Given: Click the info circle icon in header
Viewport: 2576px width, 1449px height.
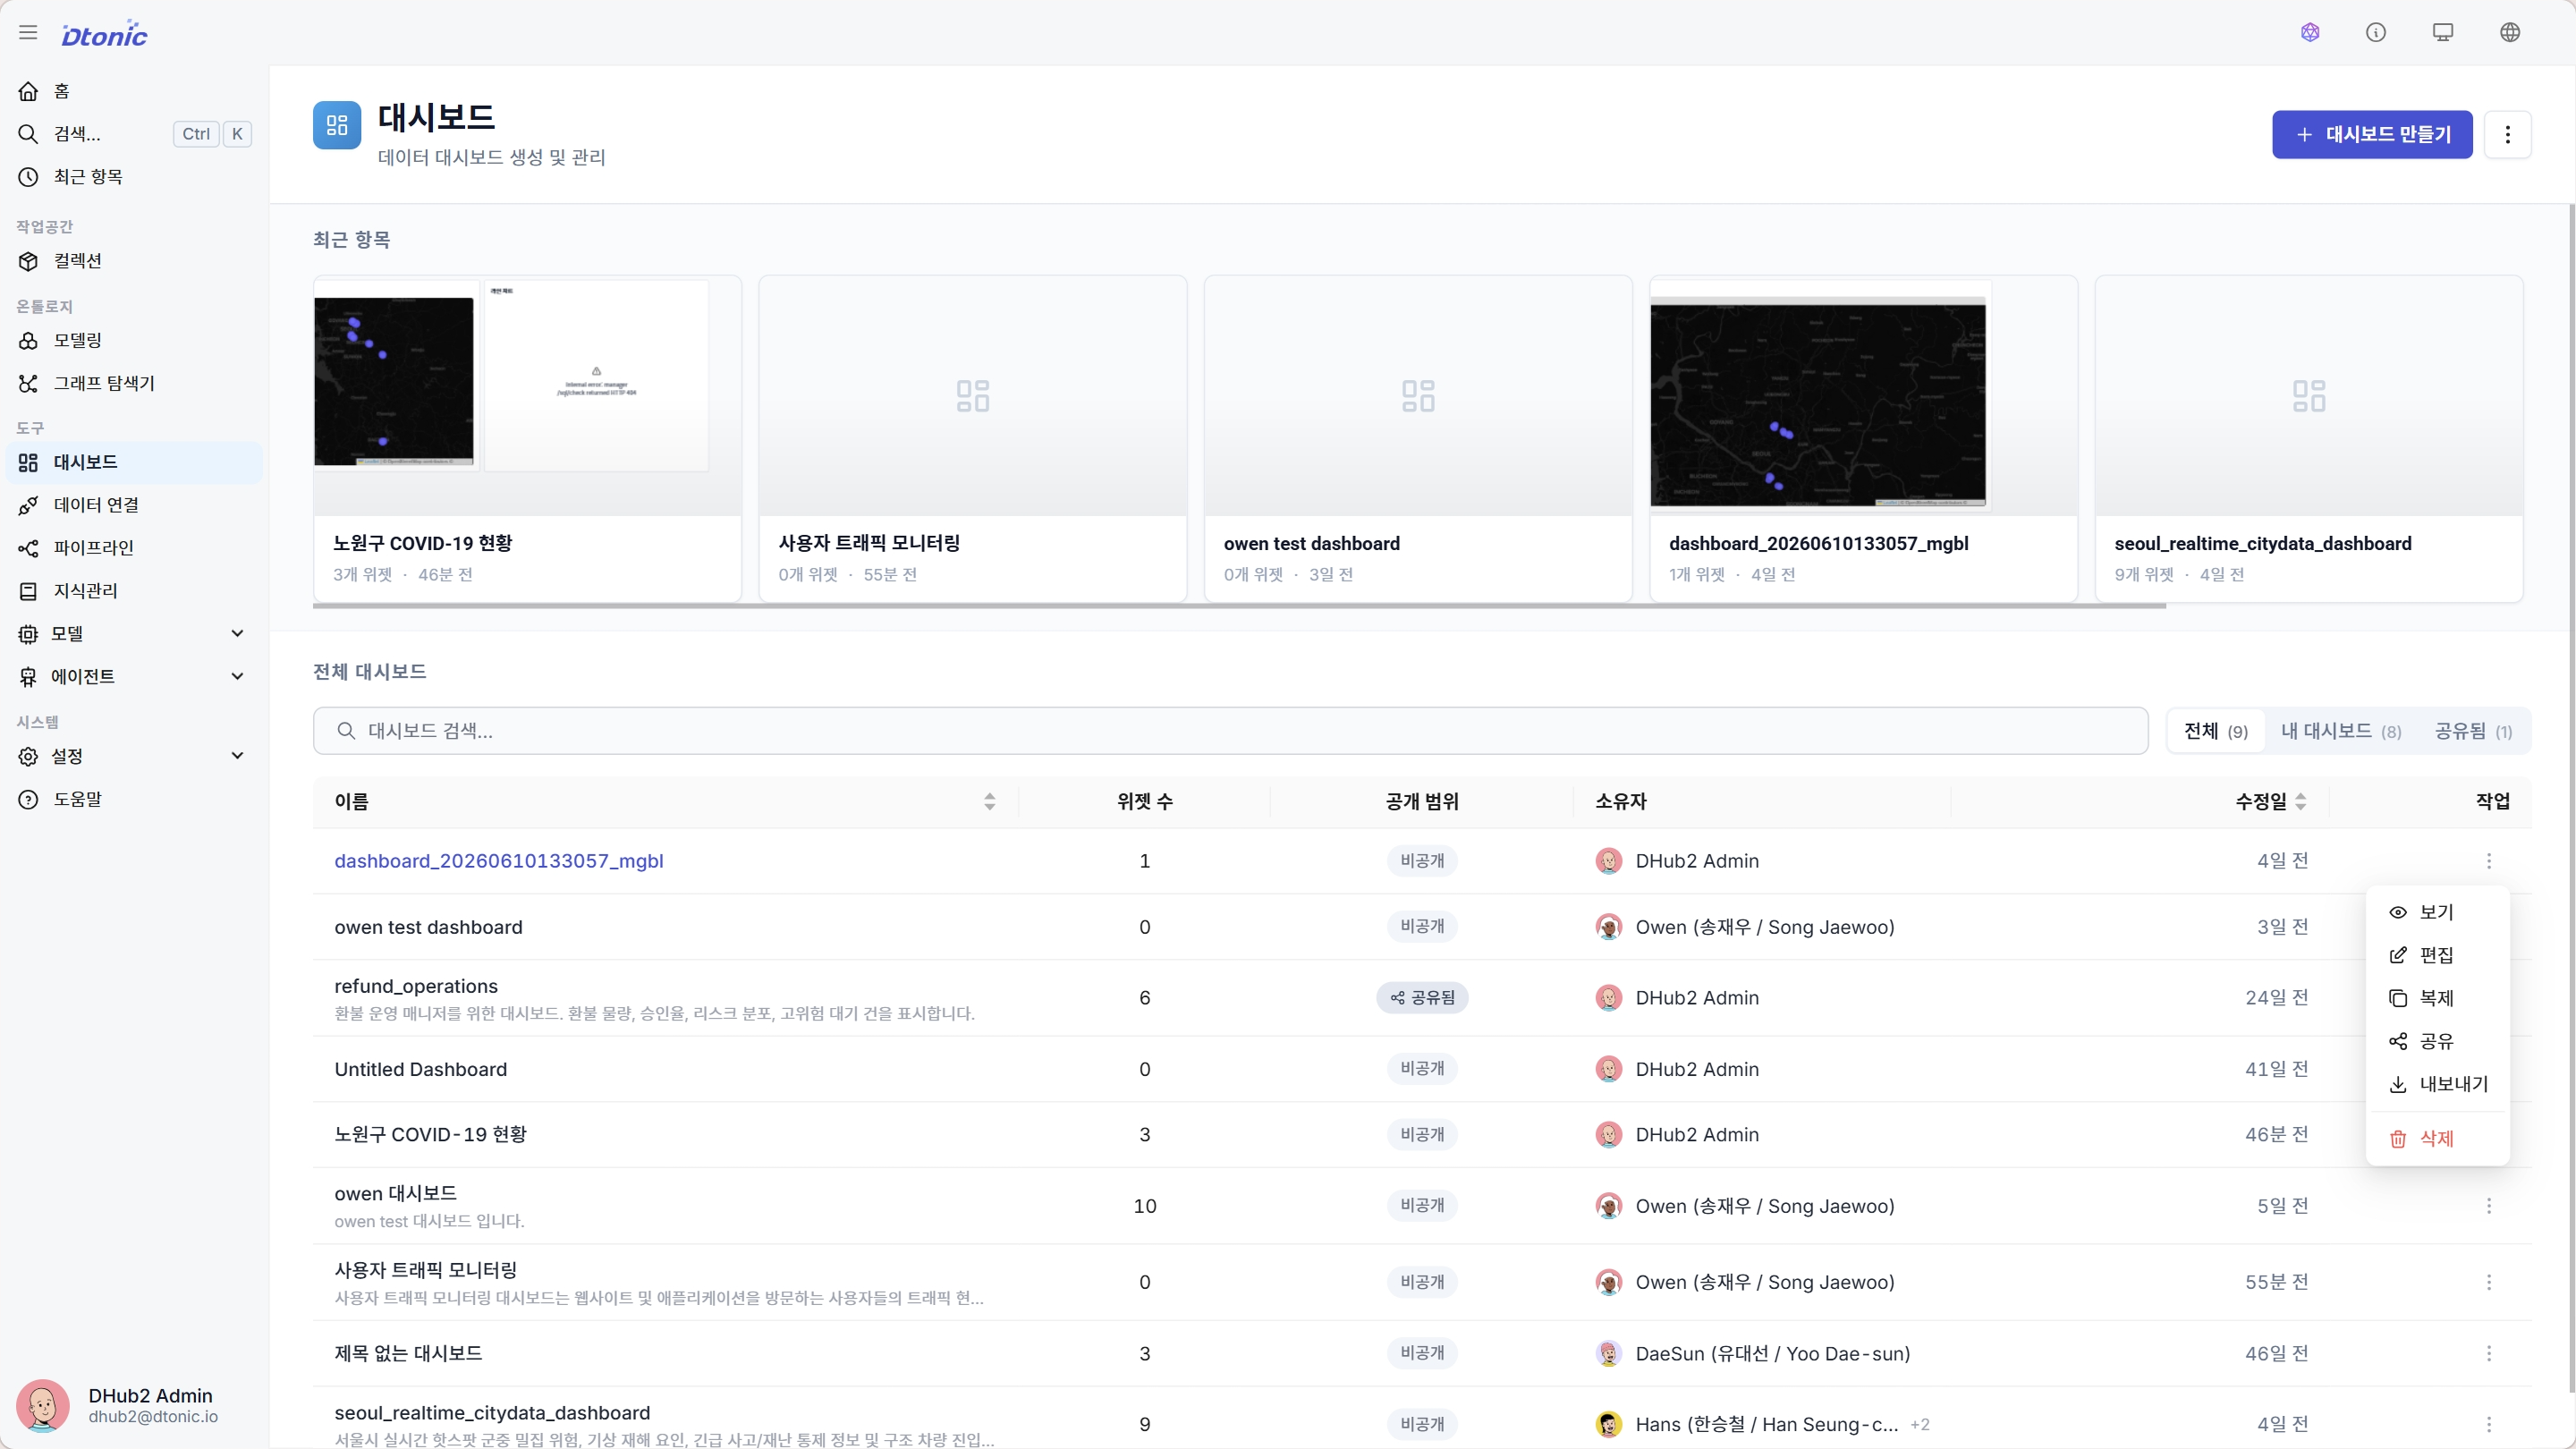Looking at the screenshot, I should pos(2376,33).
